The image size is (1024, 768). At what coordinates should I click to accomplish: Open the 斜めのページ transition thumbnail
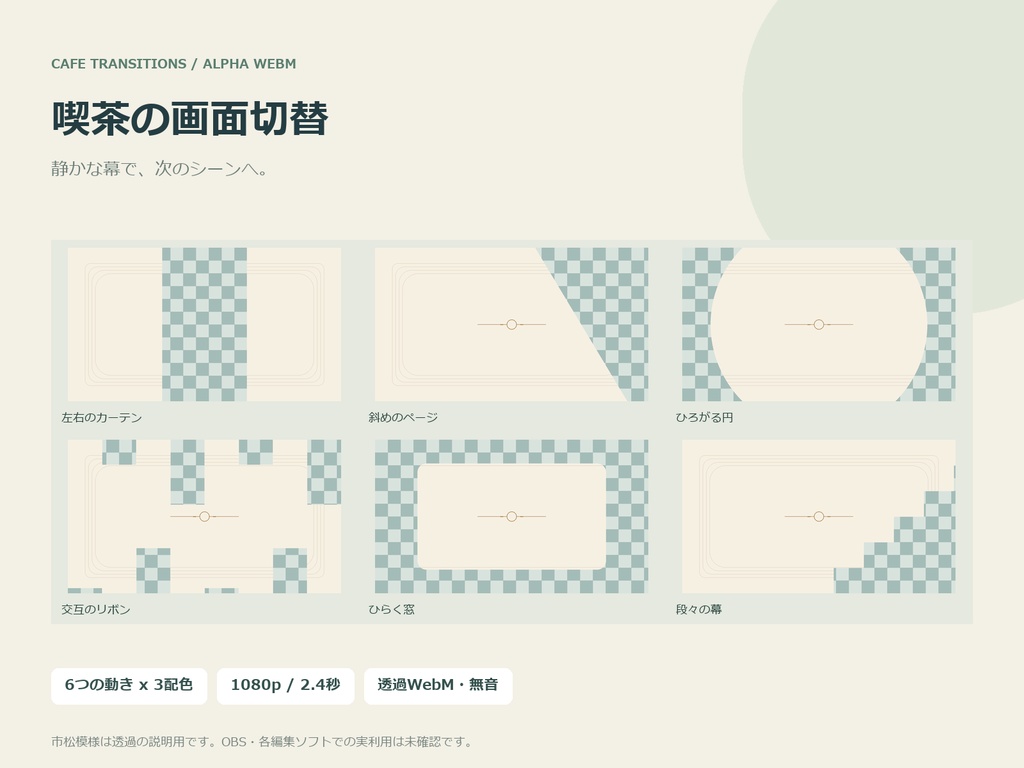click(x=511, y=325)
